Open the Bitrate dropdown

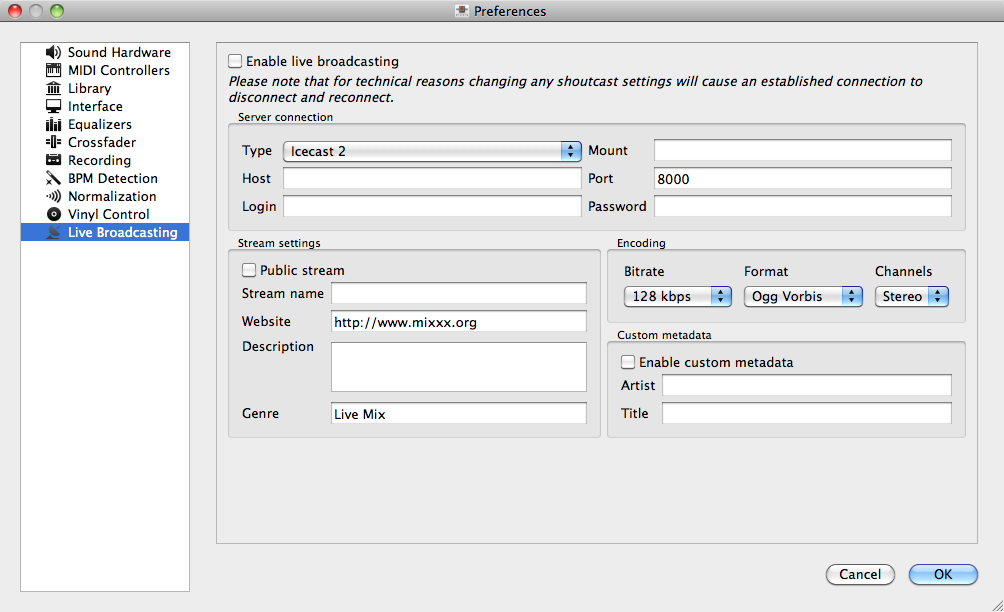tap(678, 296)
